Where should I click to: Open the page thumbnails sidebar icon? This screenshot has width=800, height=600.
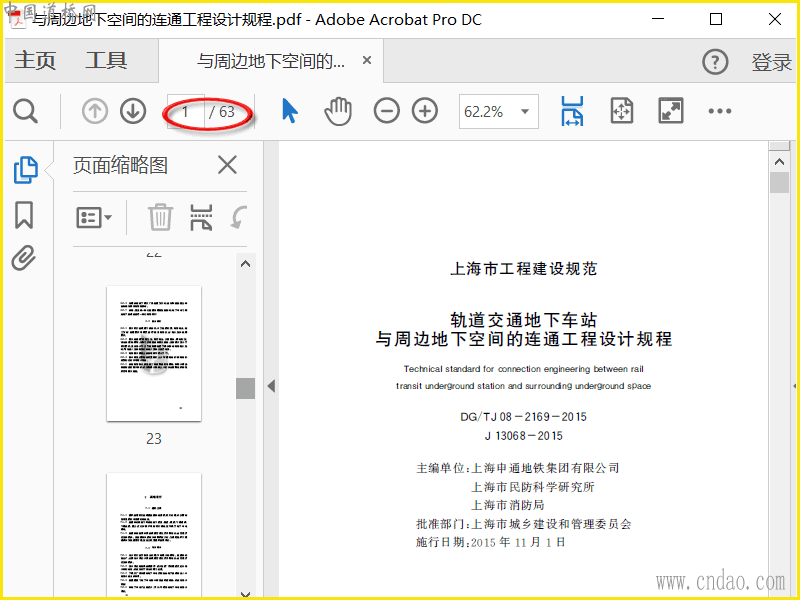[26, 170]
